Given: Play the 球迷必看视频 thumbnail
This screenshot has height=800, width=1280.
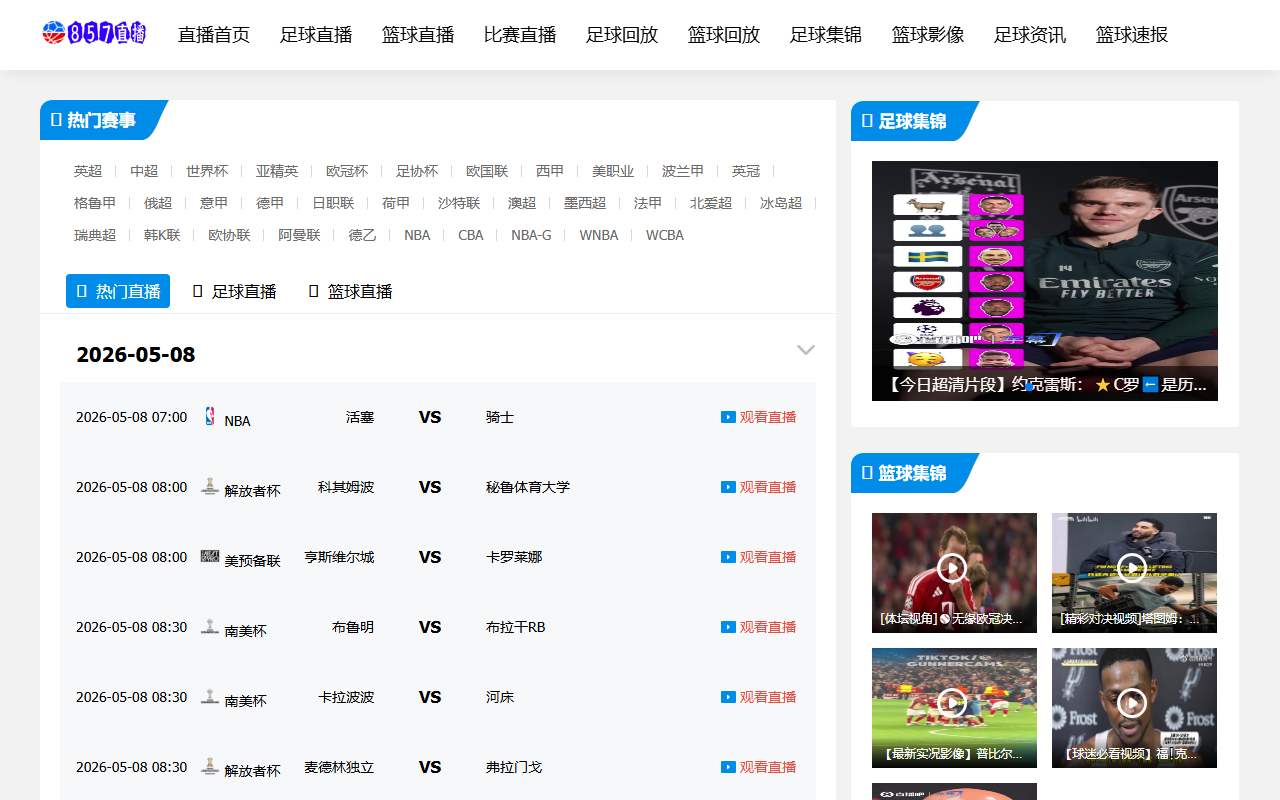Looking at the screenshot, I should click(1134, 707).
